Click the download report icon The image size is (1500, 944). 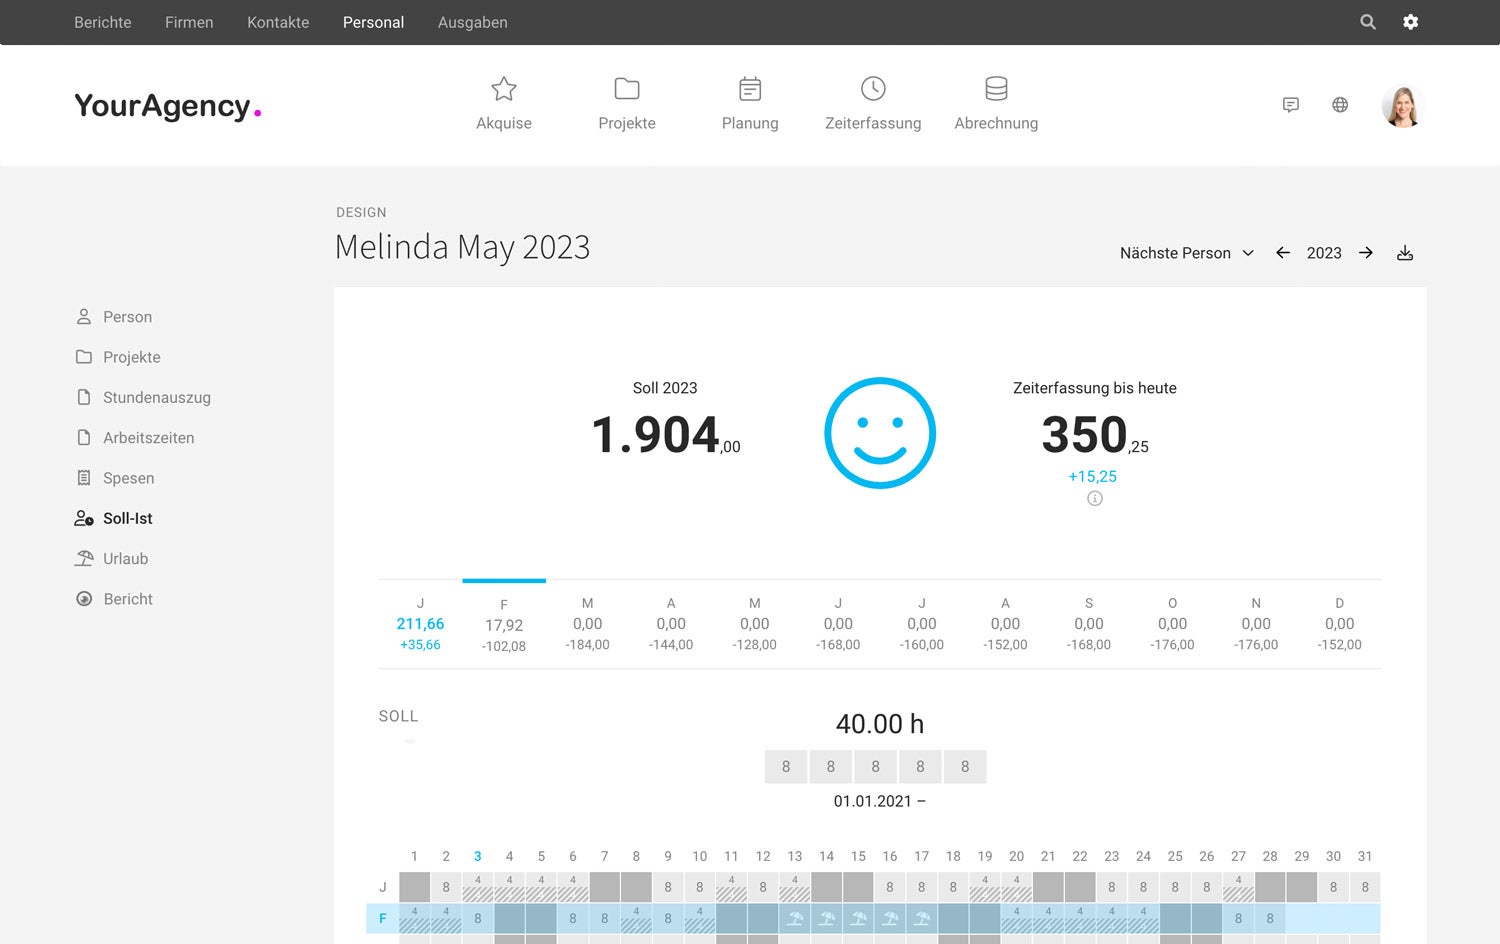1405,253
